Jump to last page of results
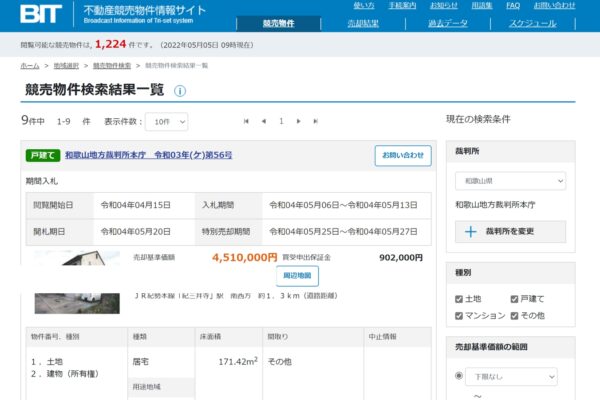600x400 pixels. tap(316, 121)
